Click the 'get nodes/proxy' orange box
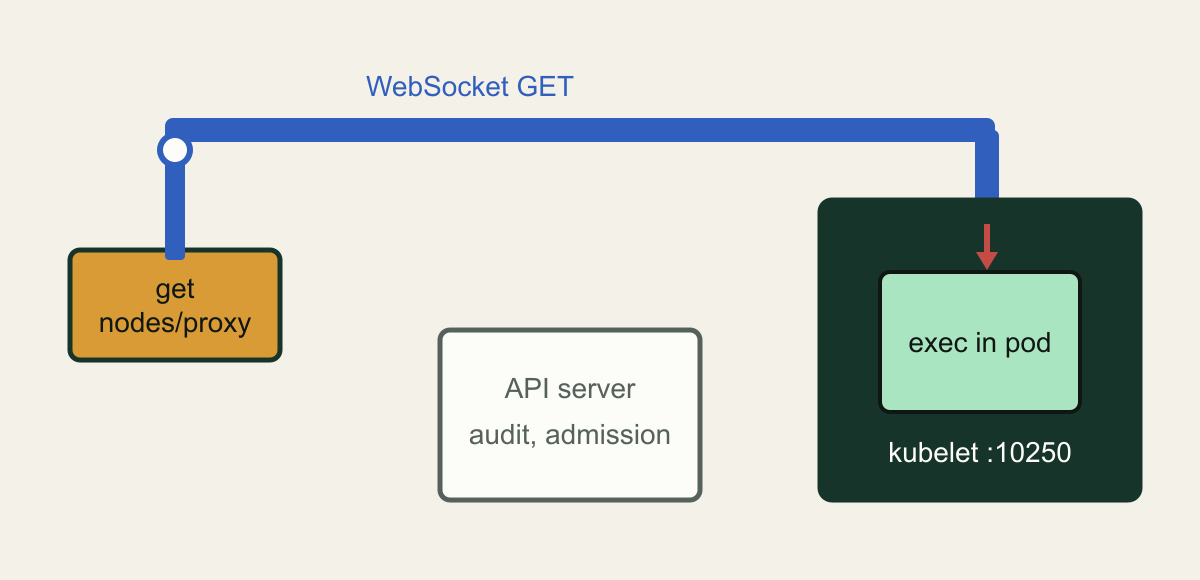The height and width of the screenshot is (580, 1200). 175,305
